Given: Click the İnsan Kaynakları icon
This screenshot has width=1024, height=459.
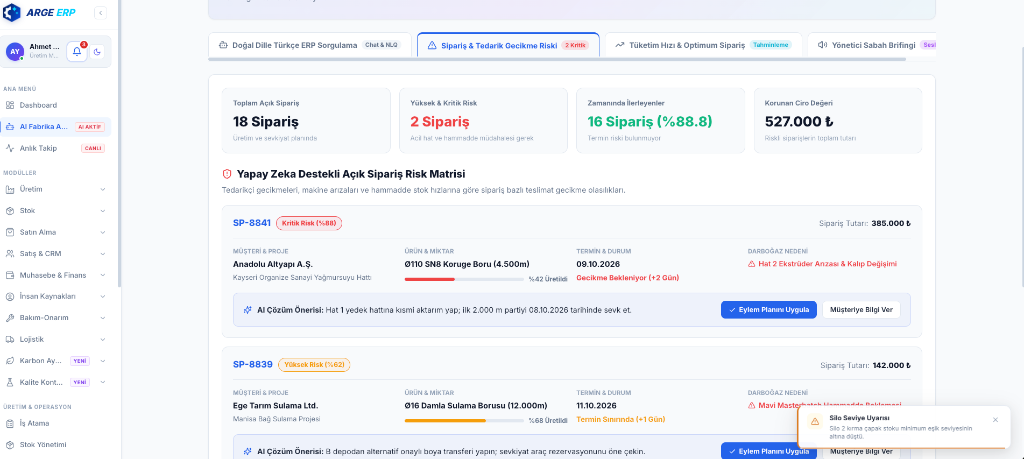Looking at the screenshot, I should (10, 296).
